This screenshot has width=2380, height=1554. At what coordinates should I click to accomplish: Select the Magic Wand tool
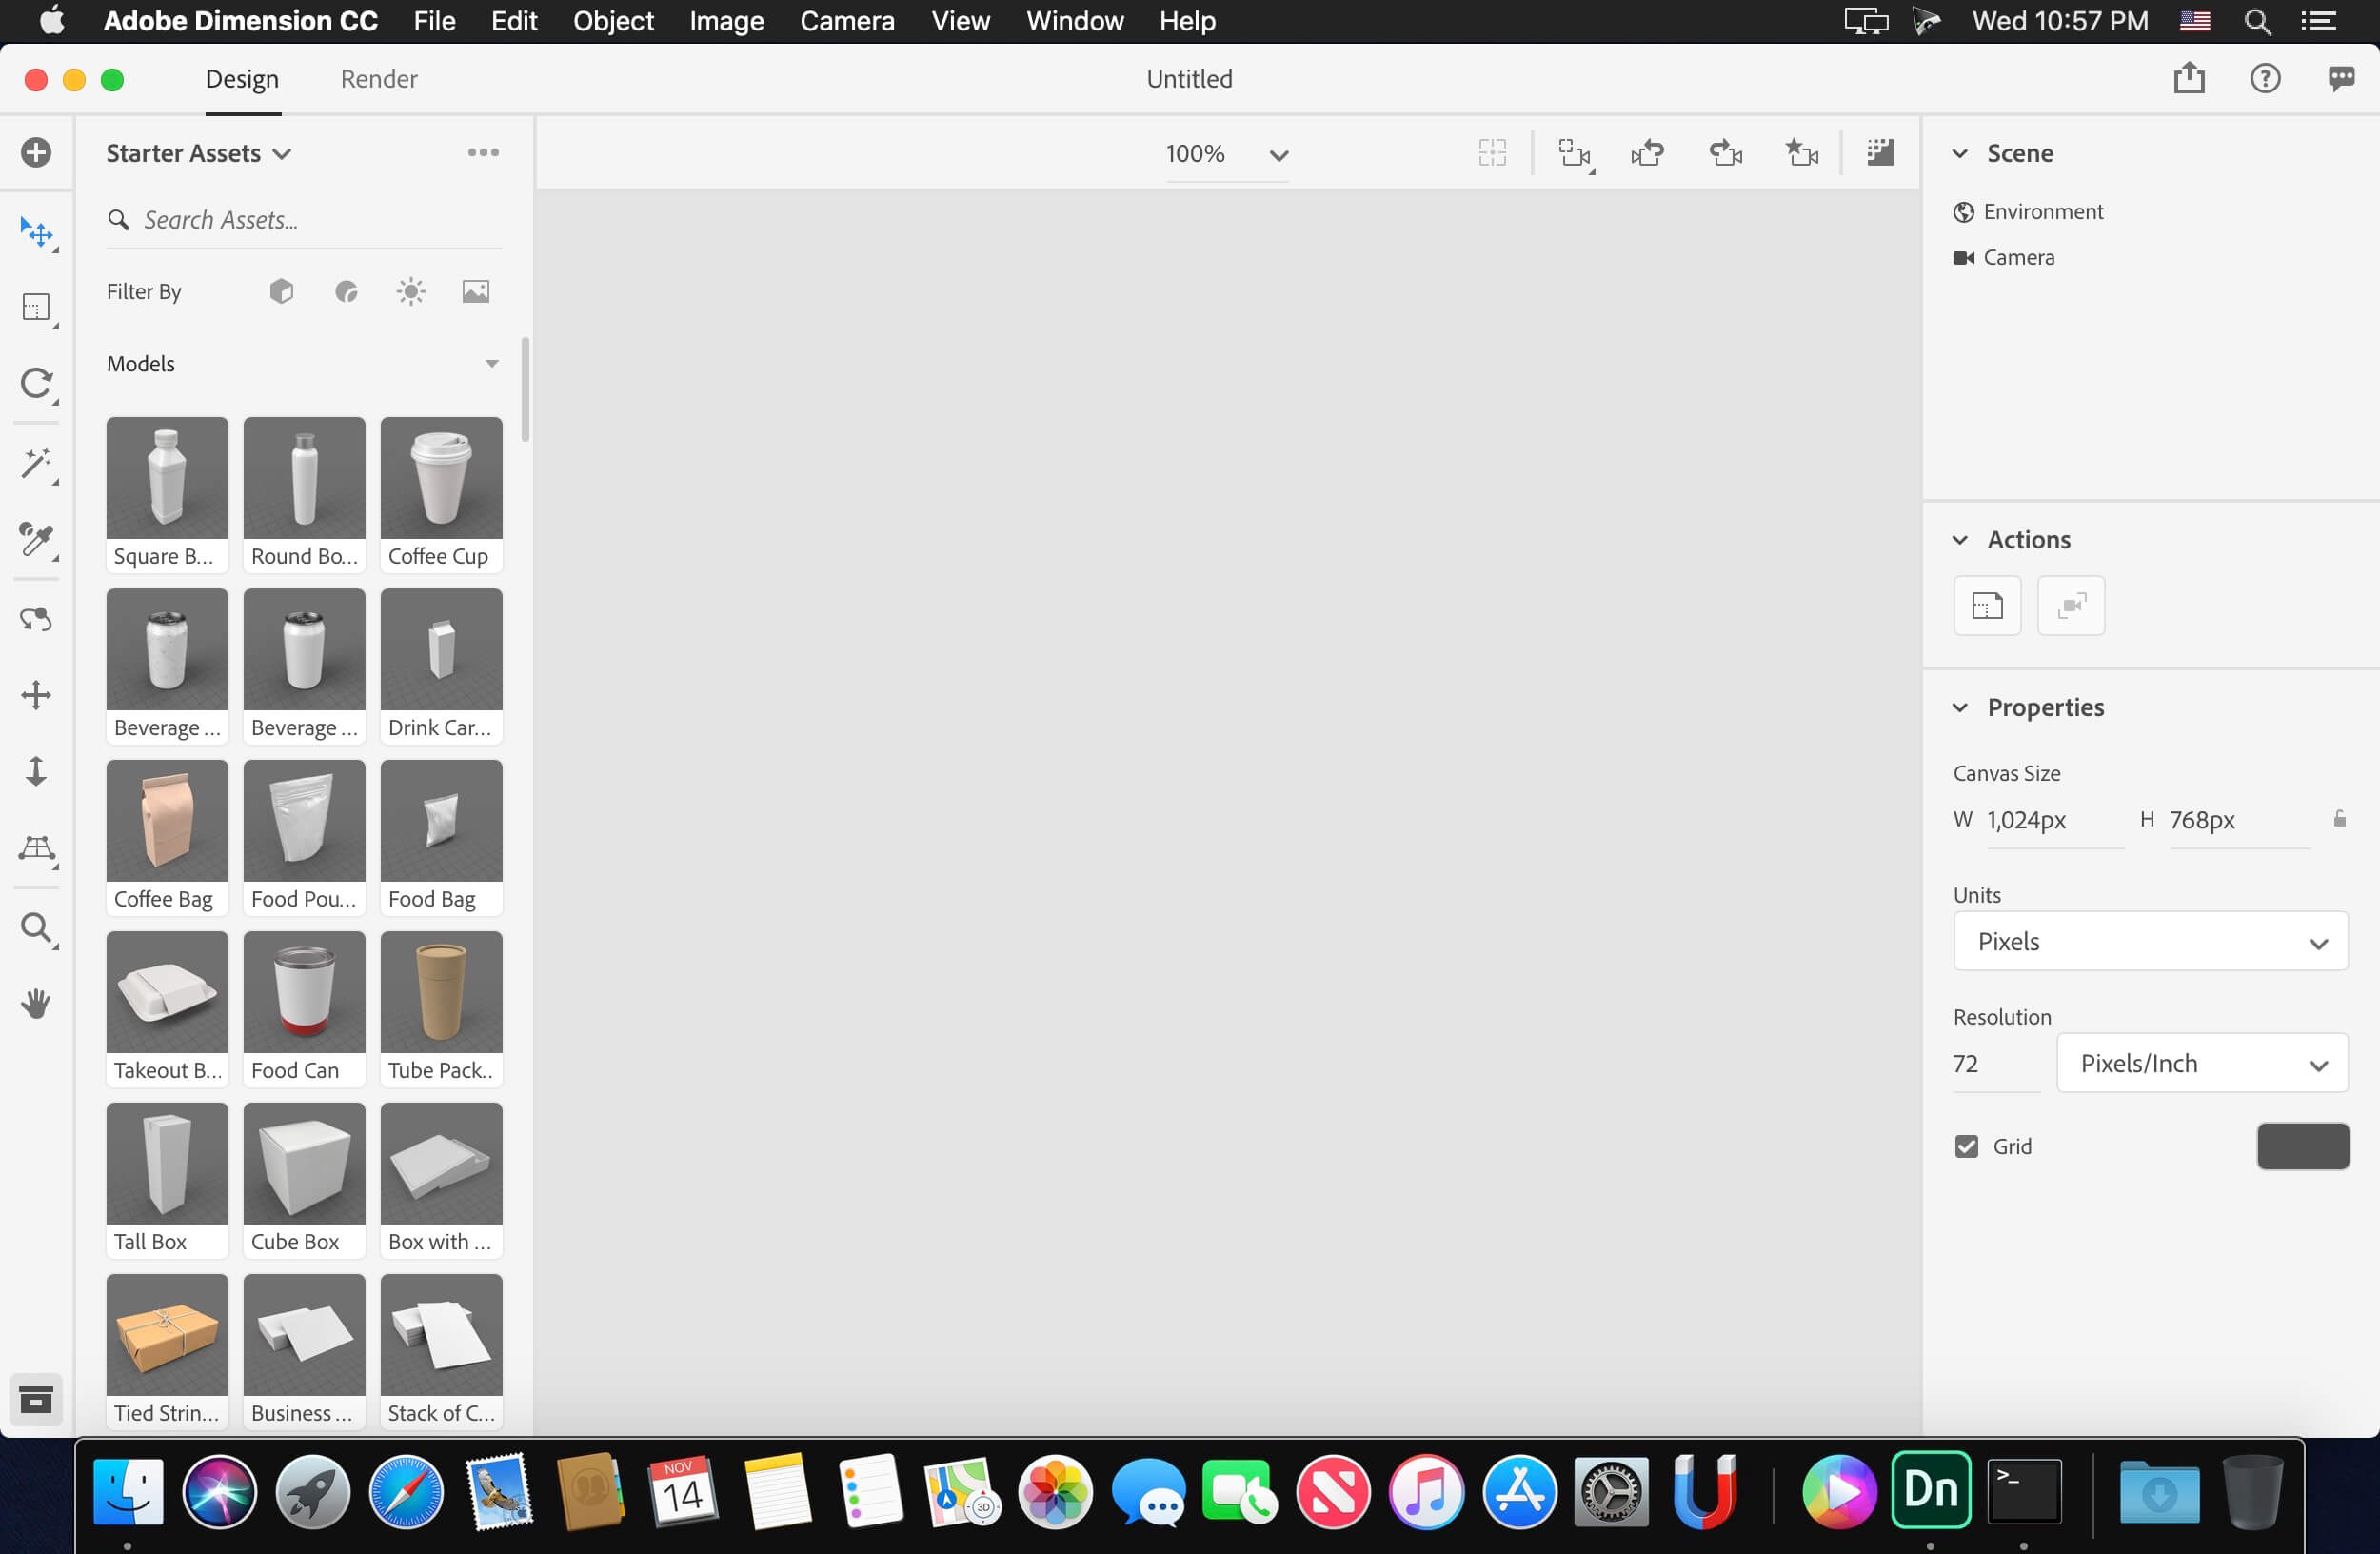click(x=36, y=463)
